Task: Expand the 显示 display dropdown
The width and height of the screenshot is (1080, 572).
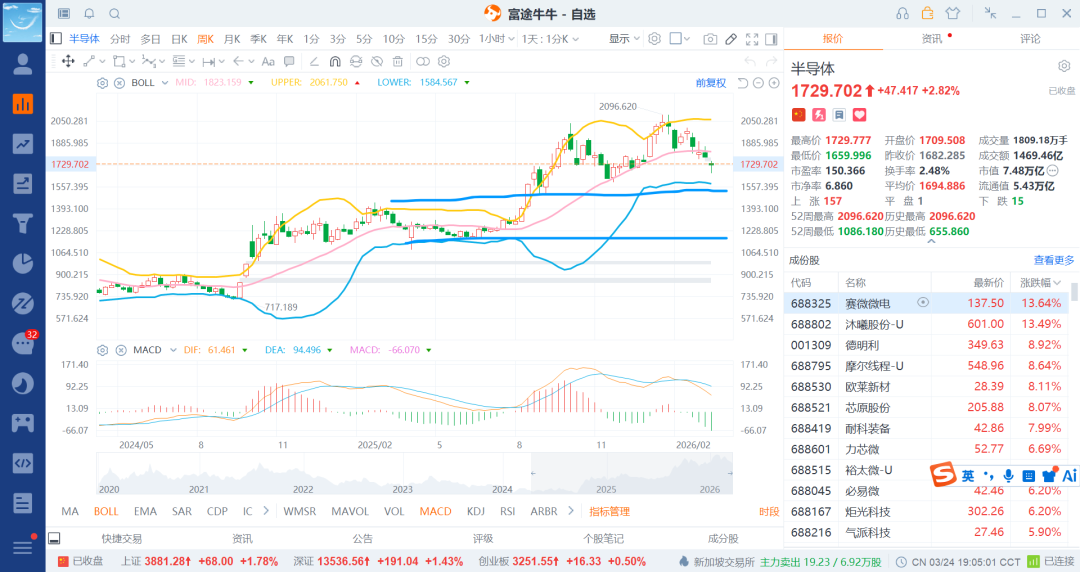Action: (x=624, y=39)
